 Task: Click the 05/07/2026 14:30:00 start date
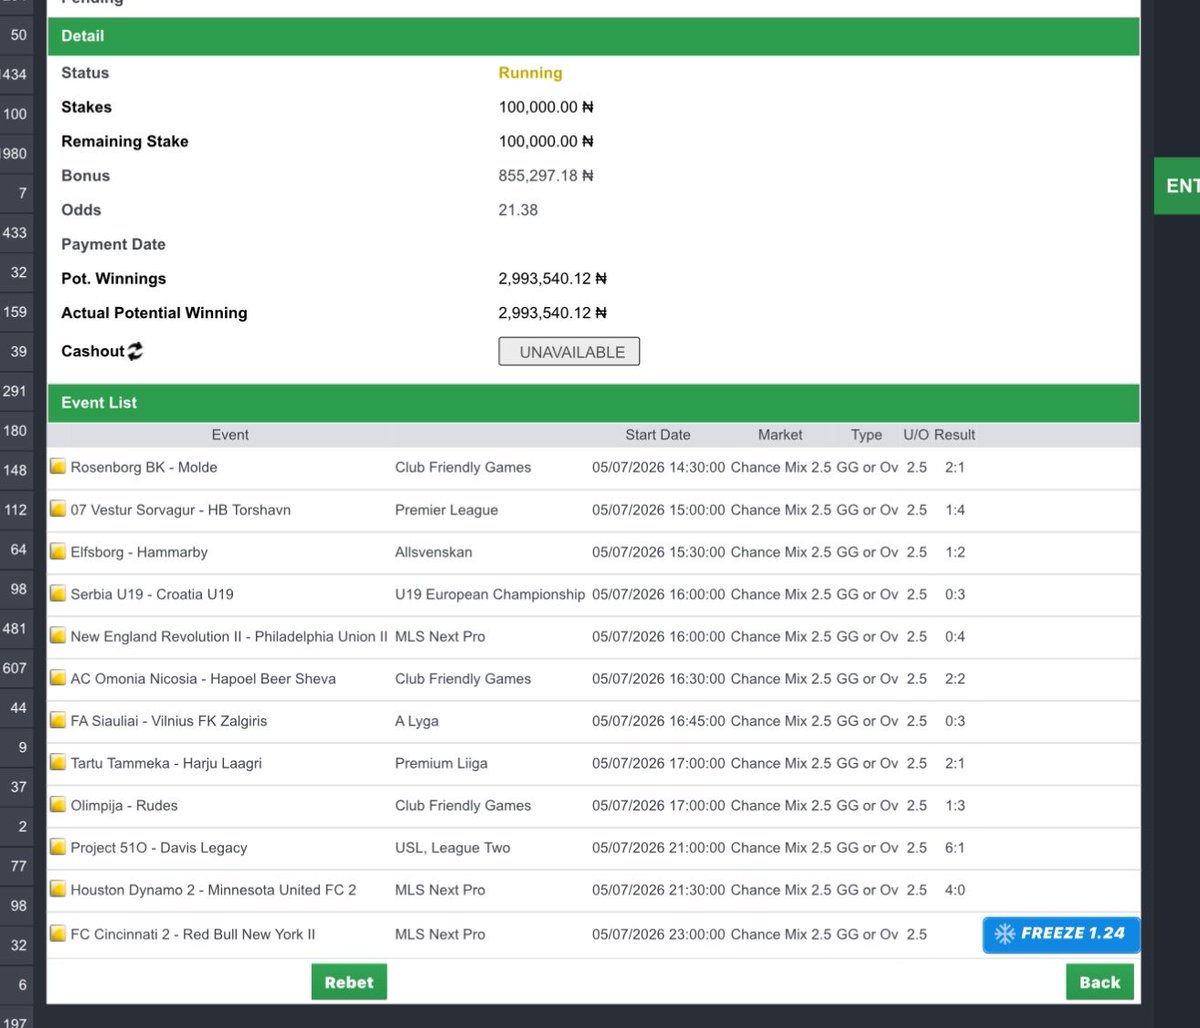[x=658, y=467]
